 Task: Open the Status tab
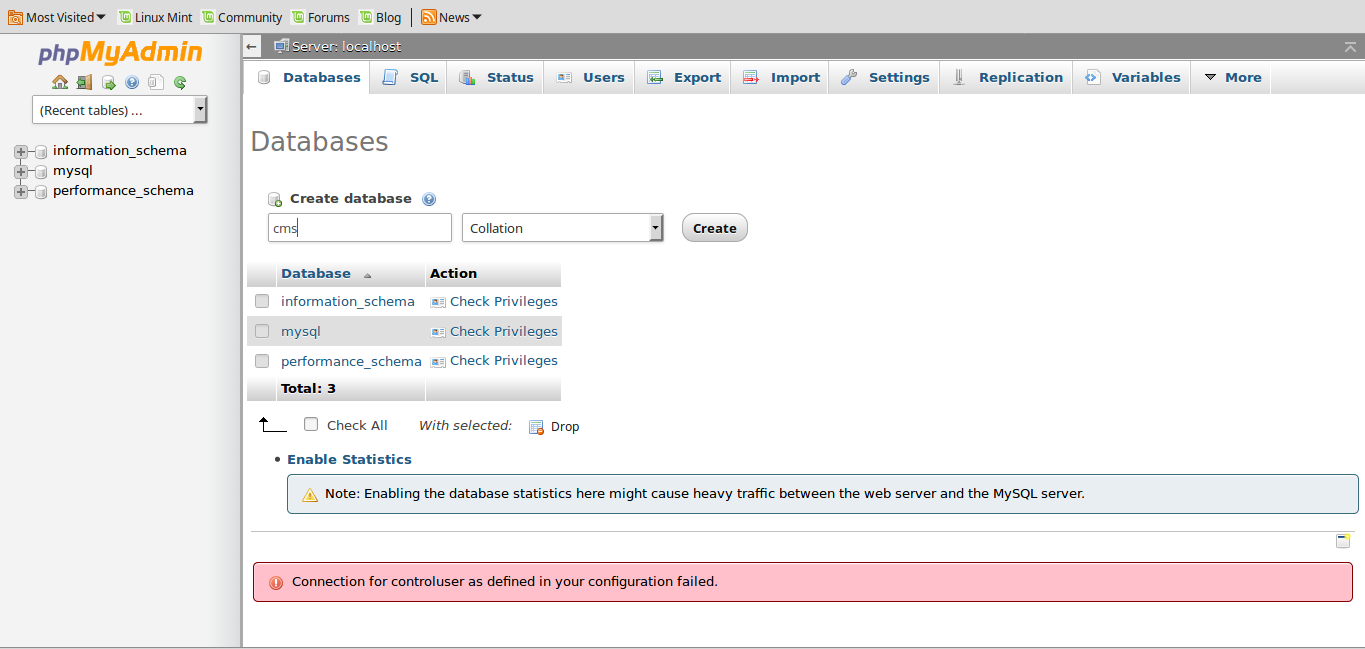coord(496,77)
